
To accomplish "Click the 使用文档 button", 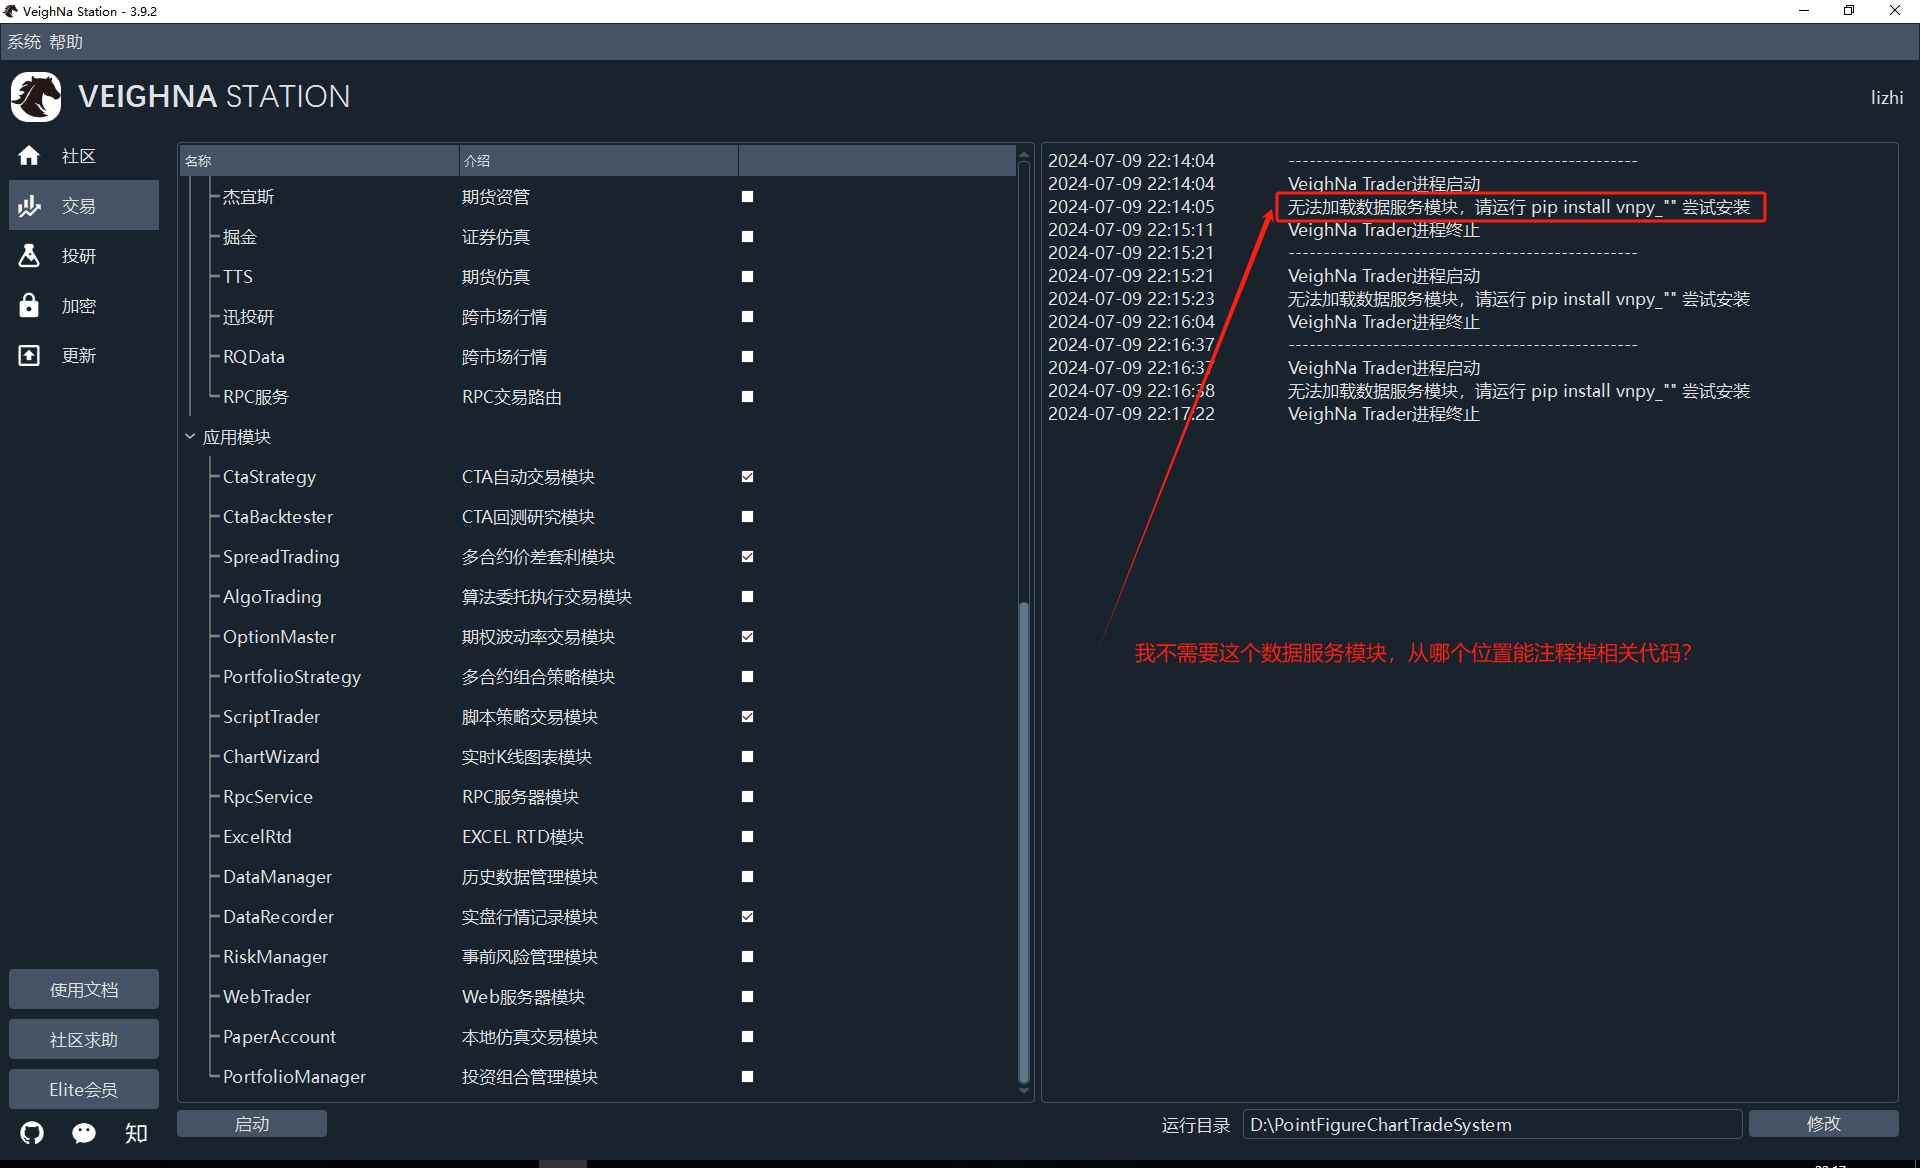I will [84, 990].
